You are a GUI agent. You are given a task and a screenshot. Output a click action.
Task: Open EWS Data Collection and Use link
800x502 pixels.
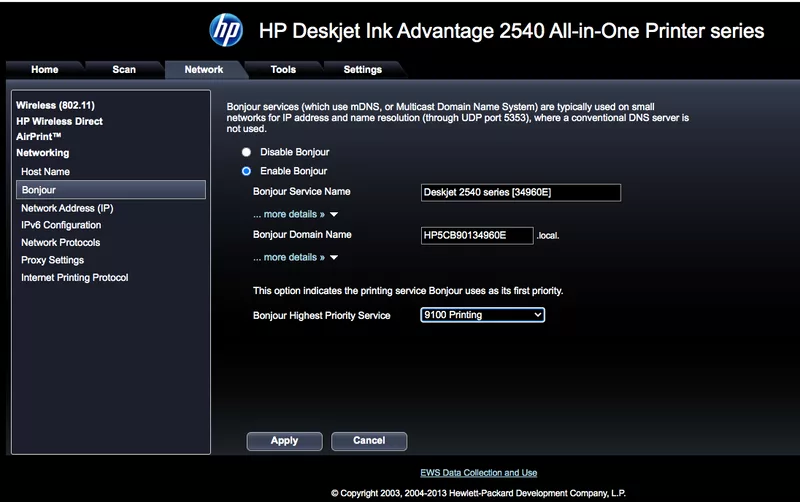[479, 472]
